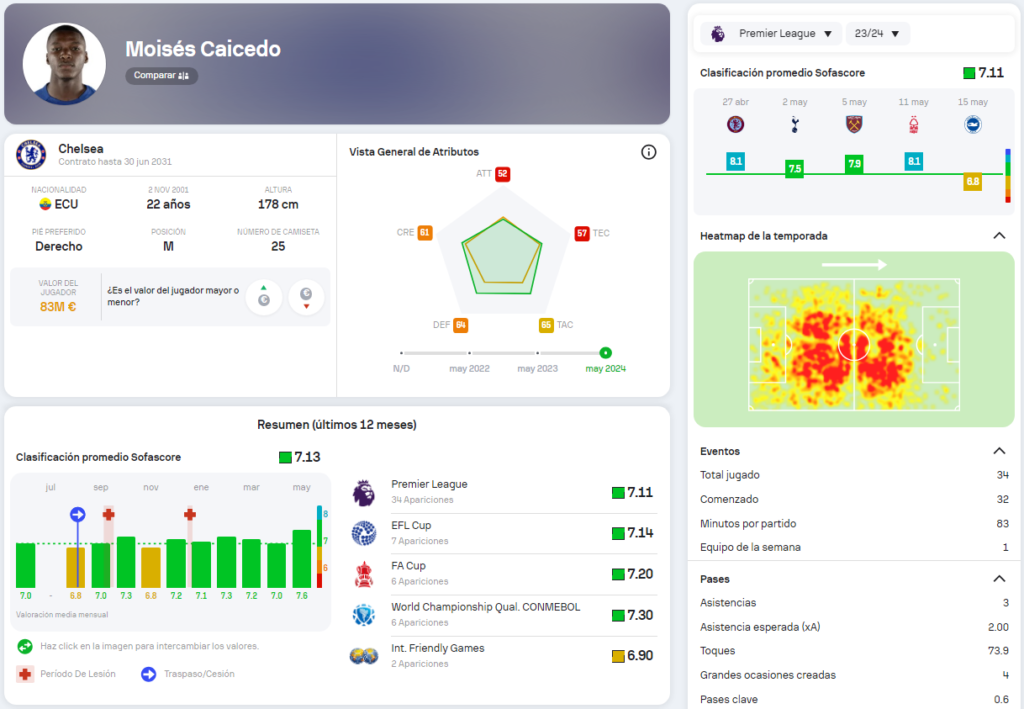1024x709 pixels.
Task: Open attribute overview info icon
Action: coord(648,152)
